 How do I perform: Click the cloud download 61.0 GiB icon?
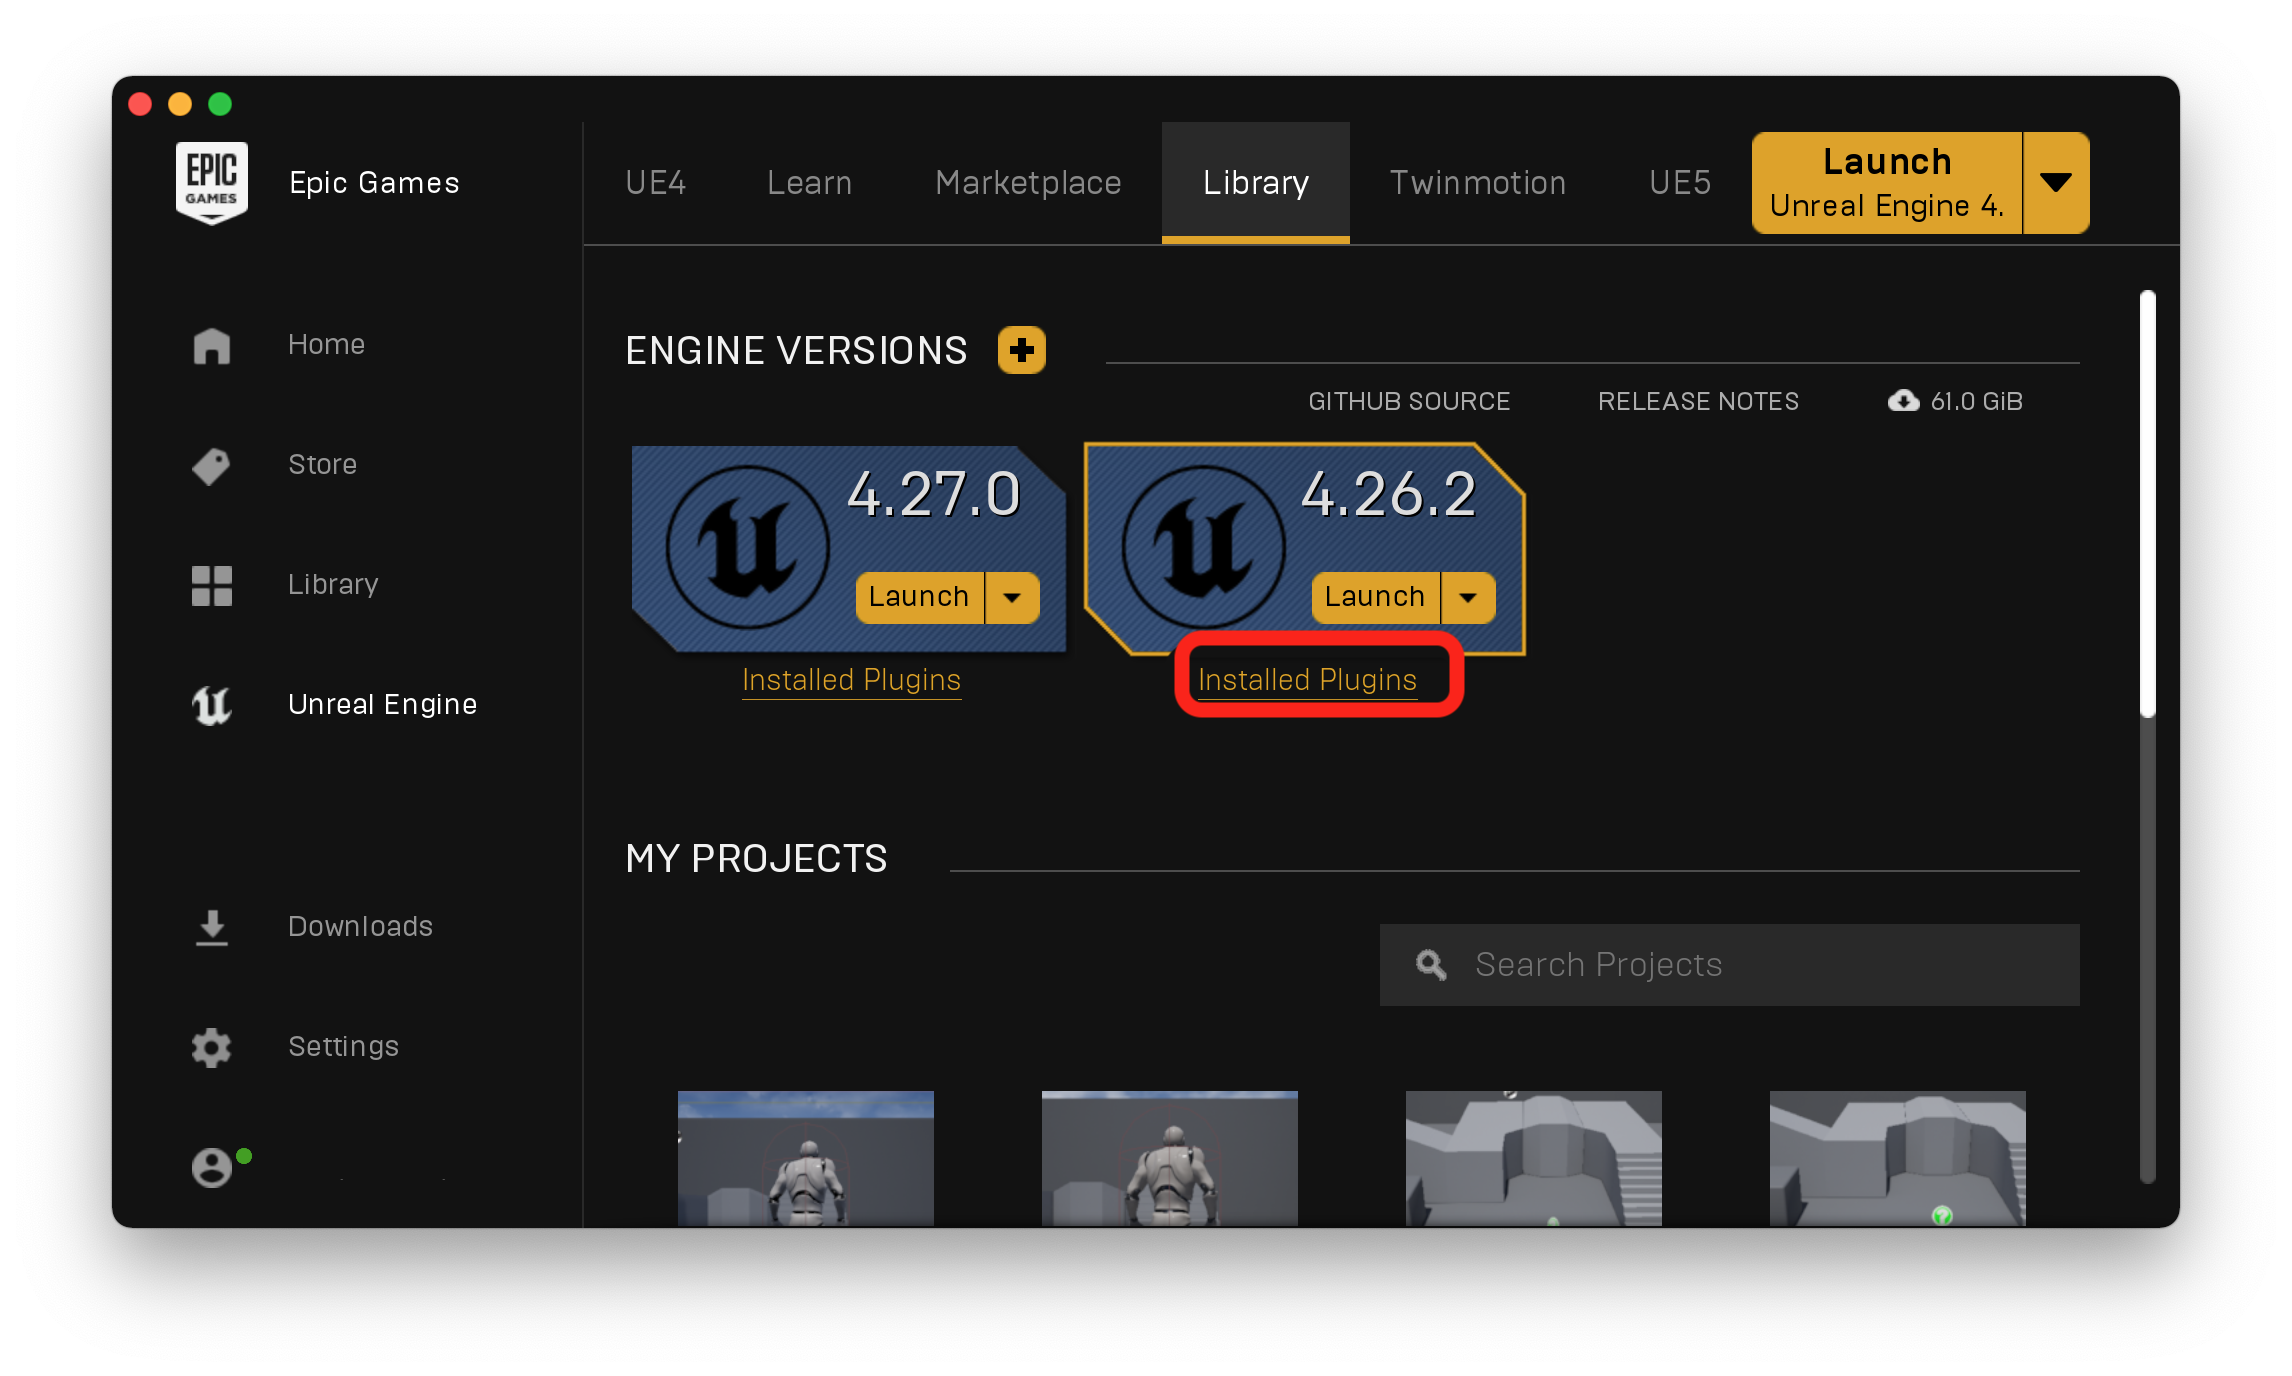1903,401
